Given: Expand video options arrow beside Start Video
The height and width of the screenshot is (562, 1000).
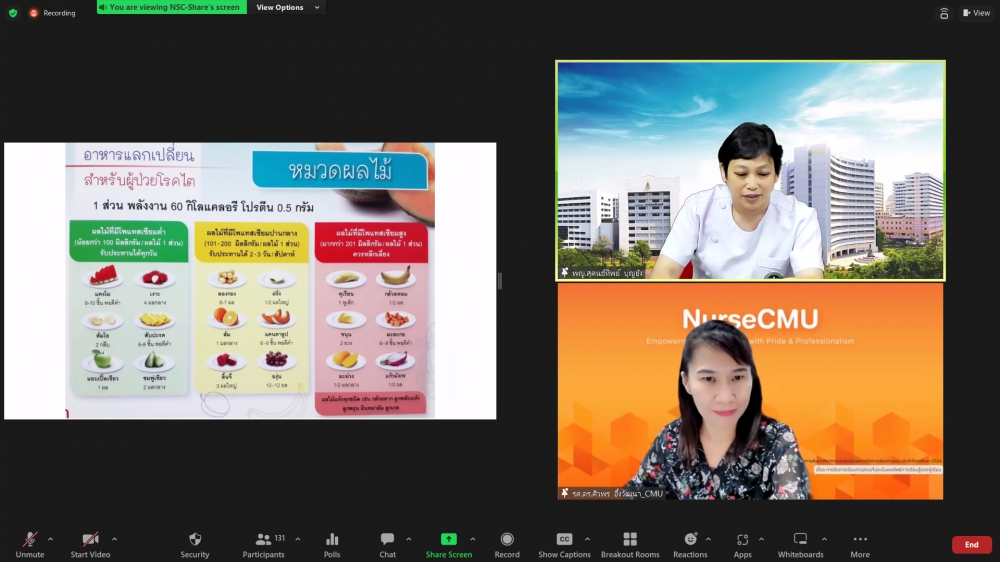Looking at the screenshot, I should pos(114,539).
